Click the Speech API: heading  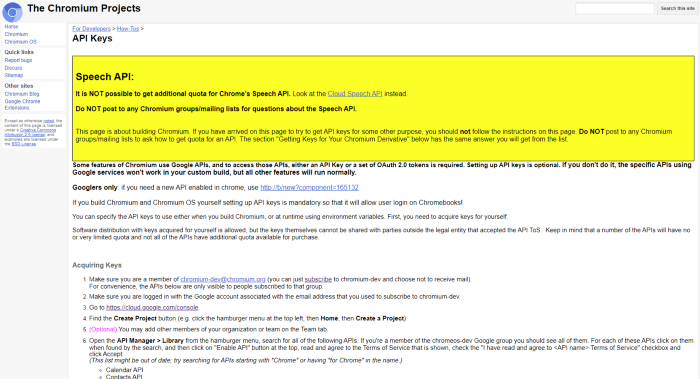click(105, 77)
